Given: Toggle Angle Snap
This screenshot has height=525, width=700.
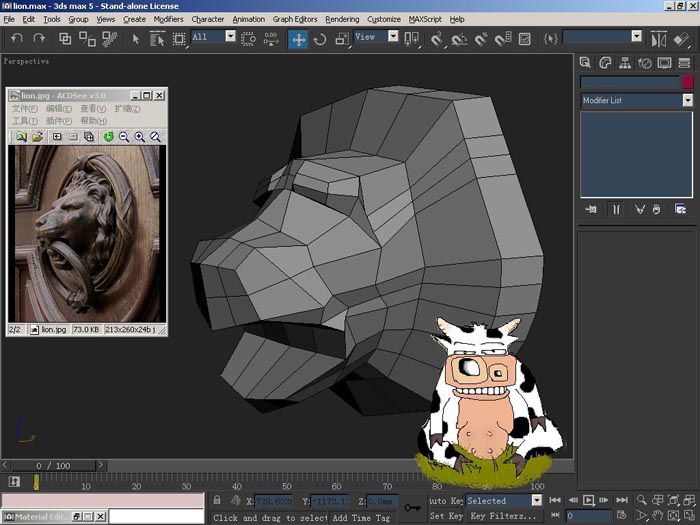Looking at the screenshot, I should pyautogui.click(x=458, y=39).
